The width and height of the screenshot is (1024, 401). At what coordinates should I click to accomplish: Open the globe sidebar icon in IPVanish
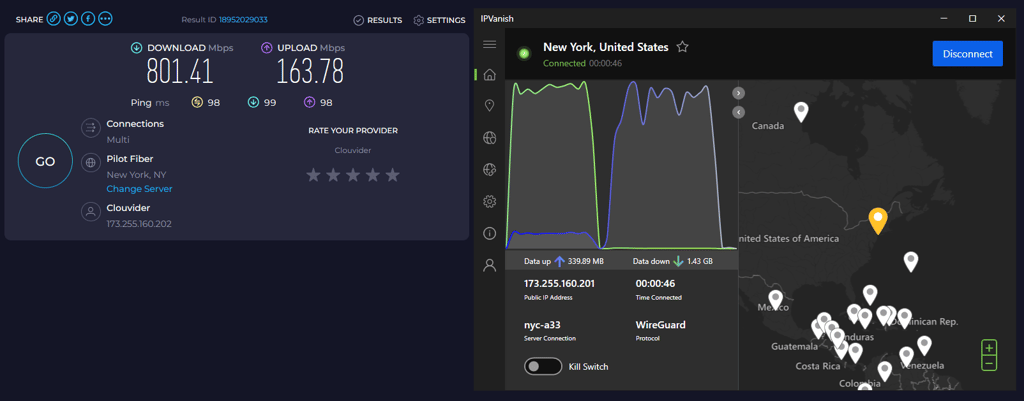click(489, 138)
